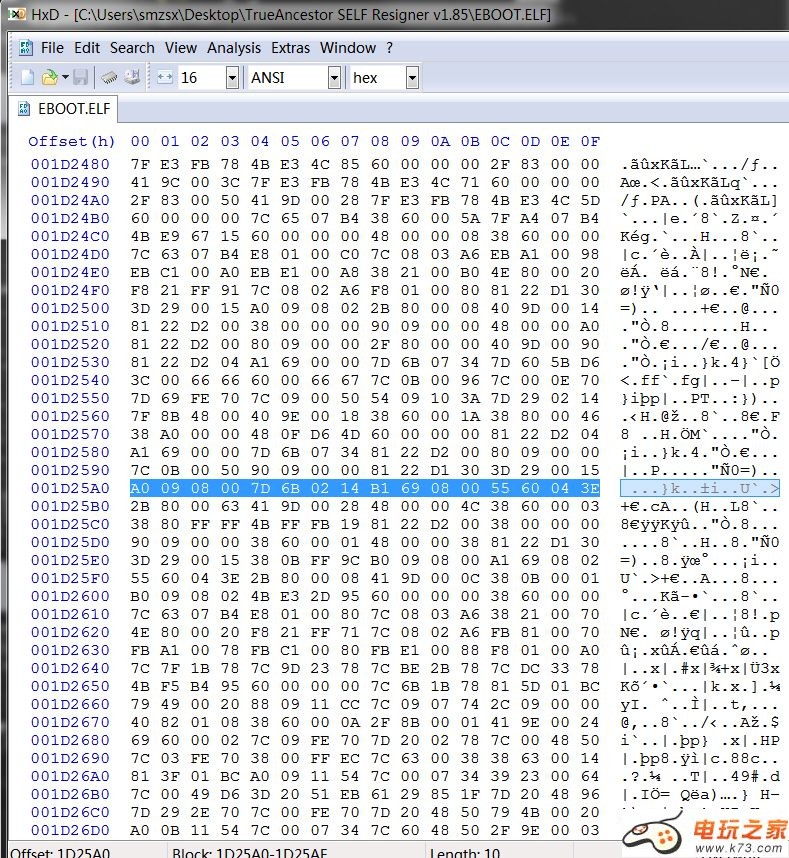Click the Open disk drive icon
This screenshot has height=858, width=789.
point(131,77)
